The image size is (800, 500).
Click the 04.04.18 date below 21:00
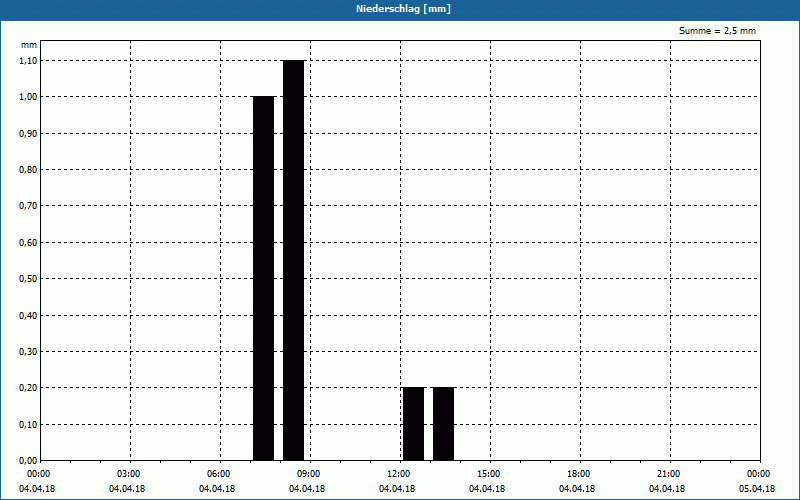point(667,489)
